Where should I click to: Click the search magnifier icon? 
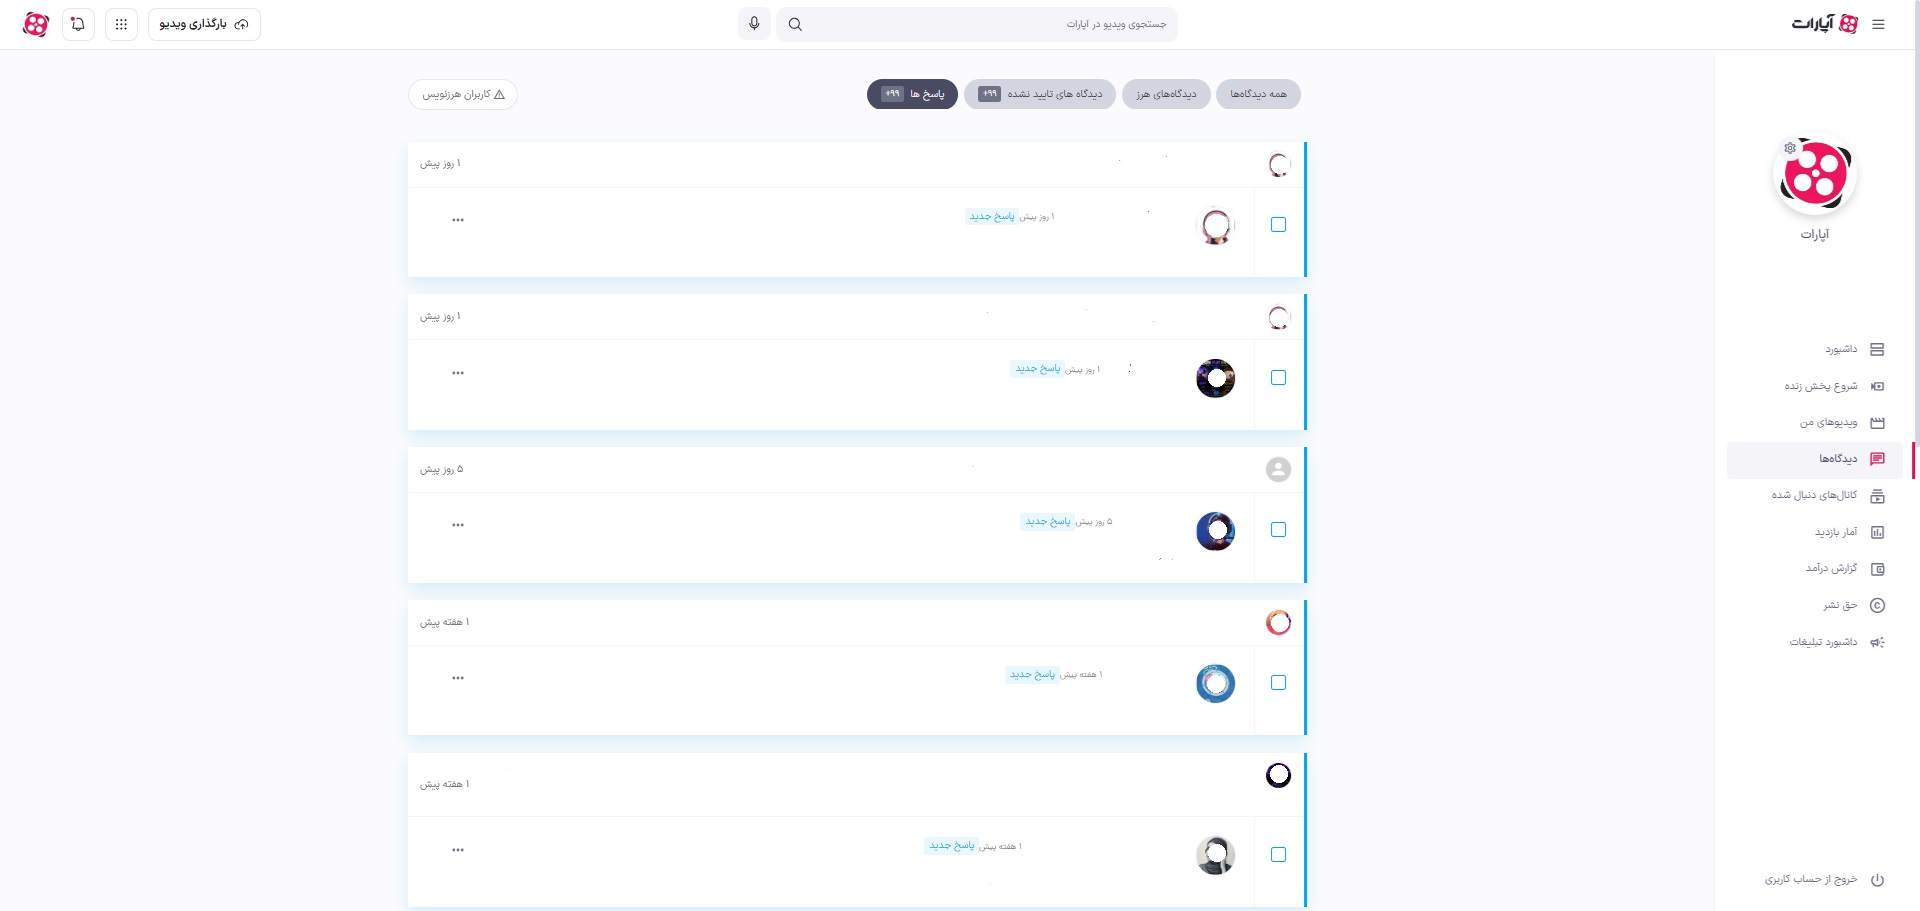click(795, 24)
